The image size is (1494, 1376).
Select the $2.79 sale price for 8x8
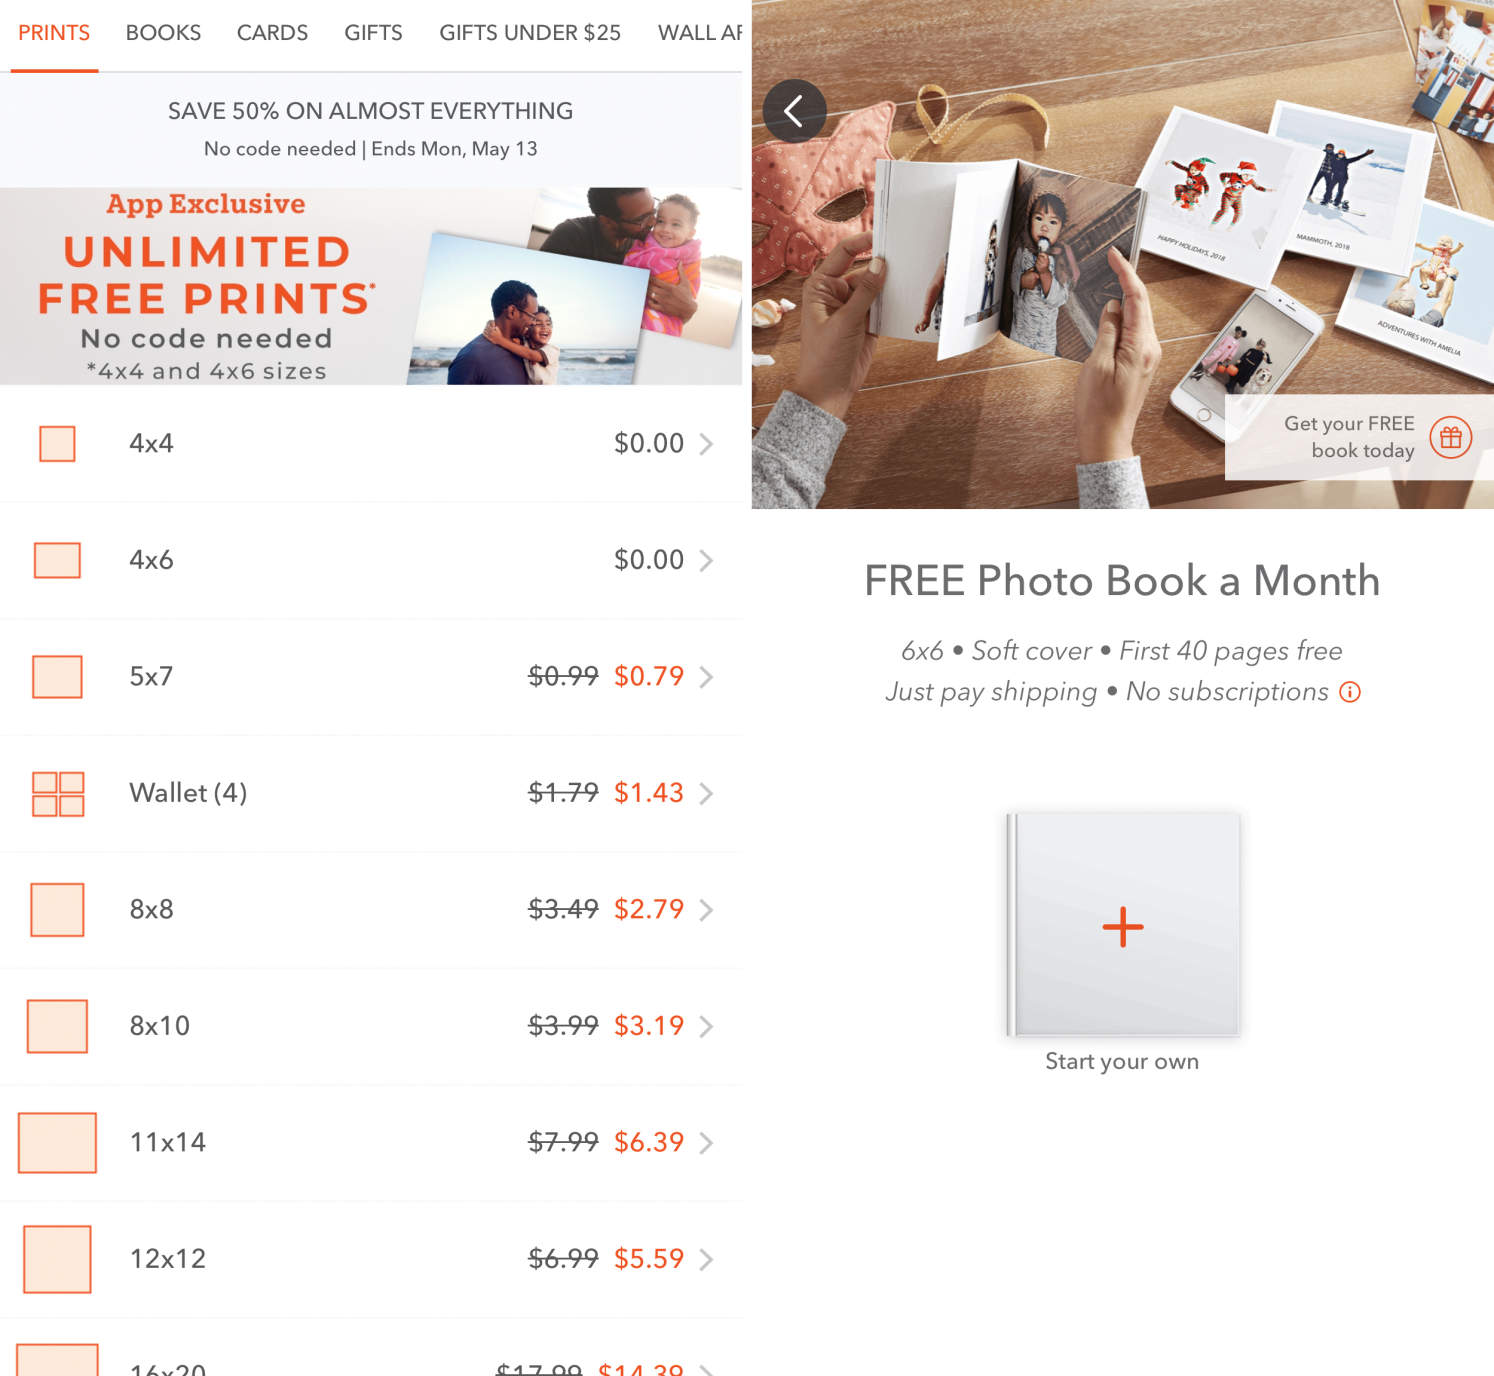pos(649,909)
